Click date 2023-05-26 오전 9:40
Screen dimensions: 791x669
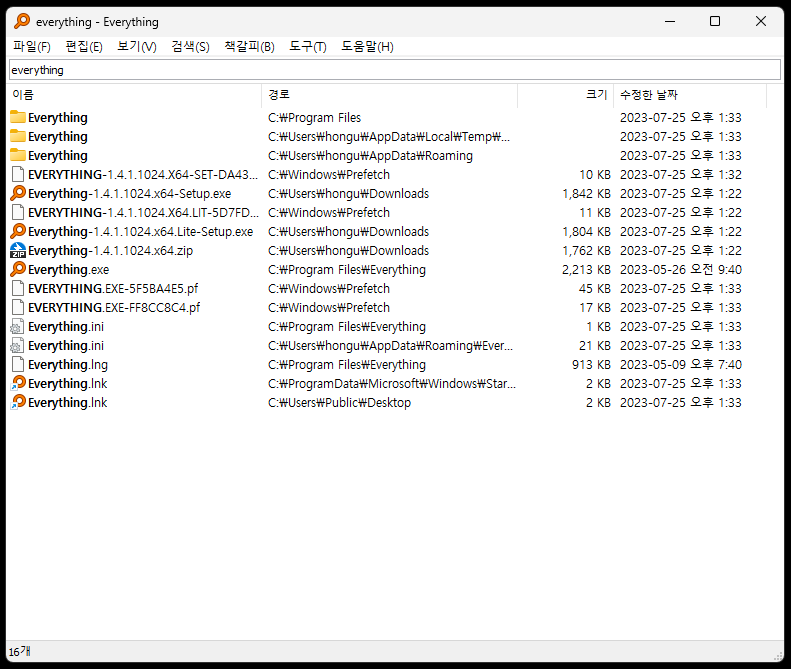pos(681,270)
